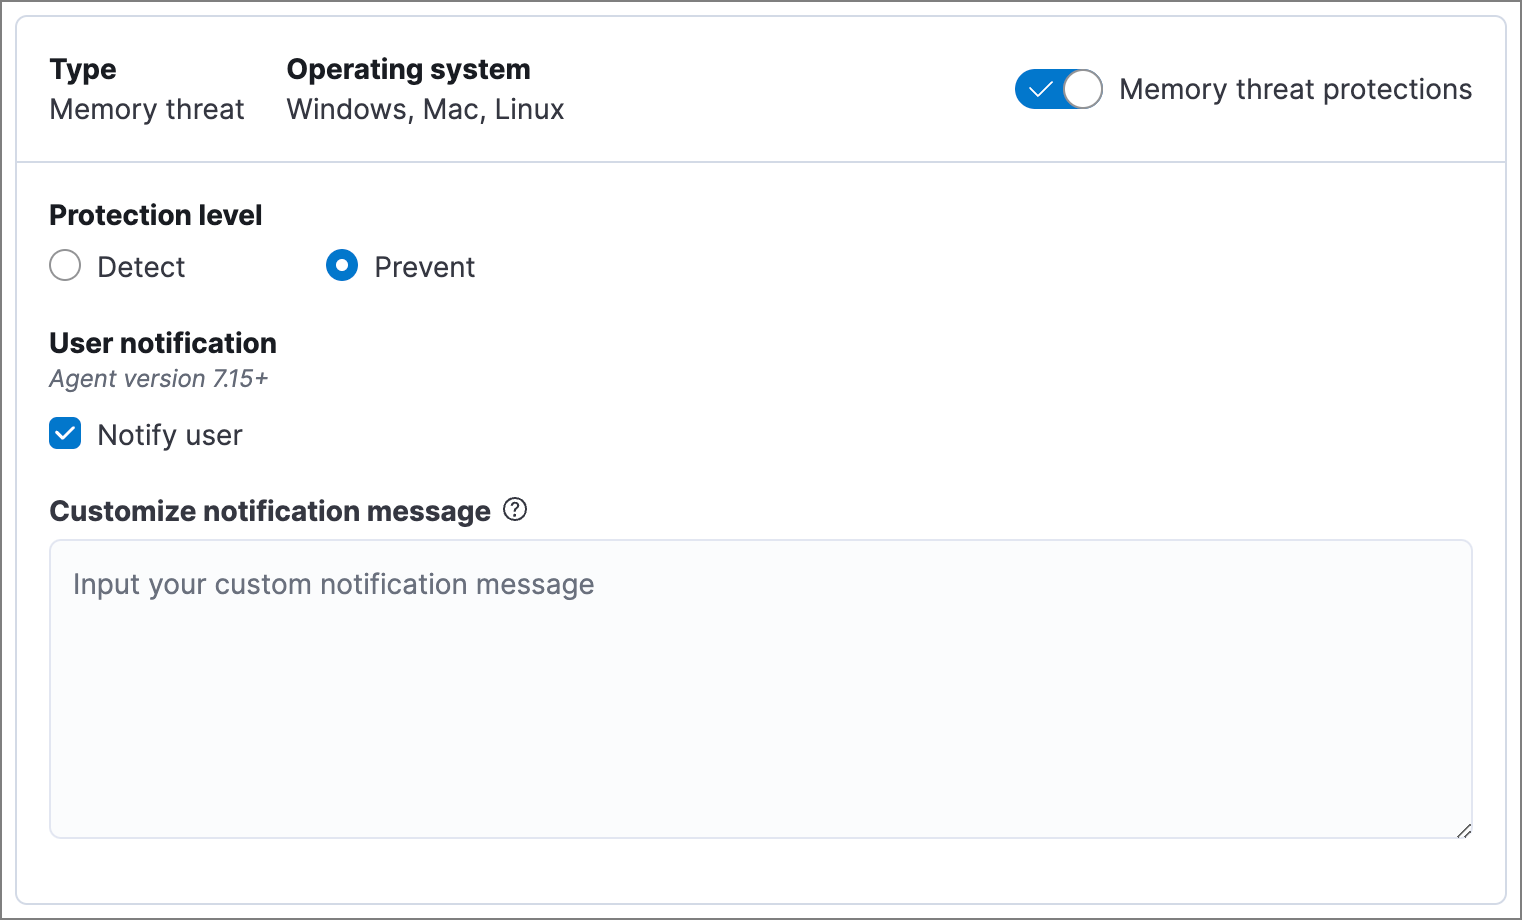Viewport: 1522px width, 920px height.
Task: Click the white knob of the protections toggle
Action: point(1082,89)
